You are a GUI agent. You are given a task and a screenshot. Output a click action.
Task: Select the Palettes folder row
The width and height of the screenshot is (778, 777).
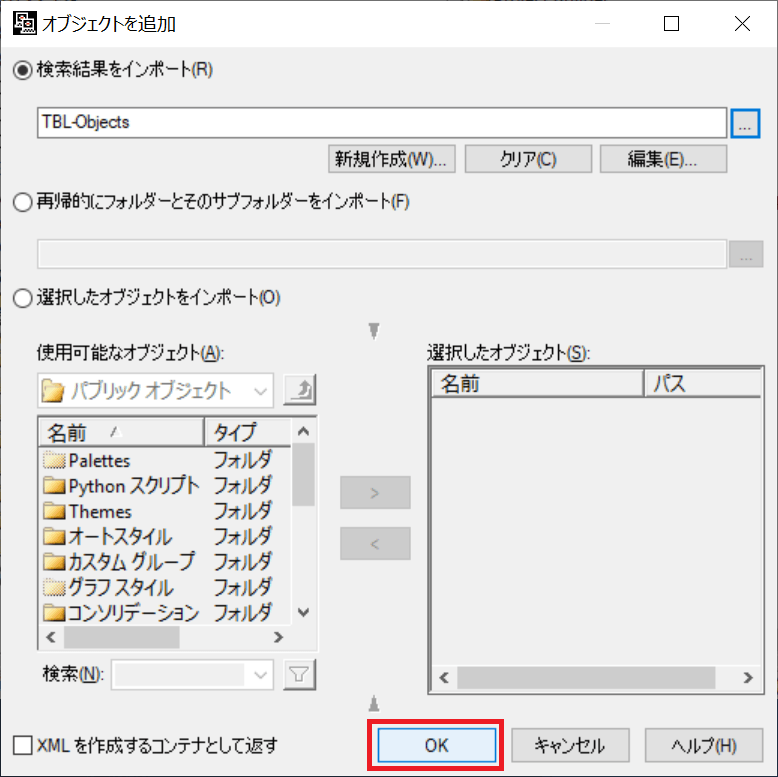pyautogui.click(x=165, y=460)
